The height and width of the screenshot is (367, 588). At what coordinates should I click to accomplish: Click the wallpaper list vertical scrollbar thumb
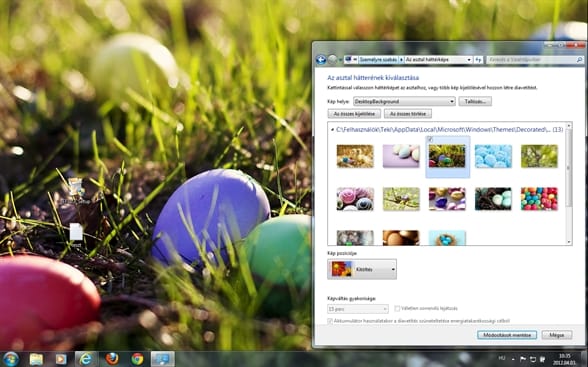click(569, 168)
